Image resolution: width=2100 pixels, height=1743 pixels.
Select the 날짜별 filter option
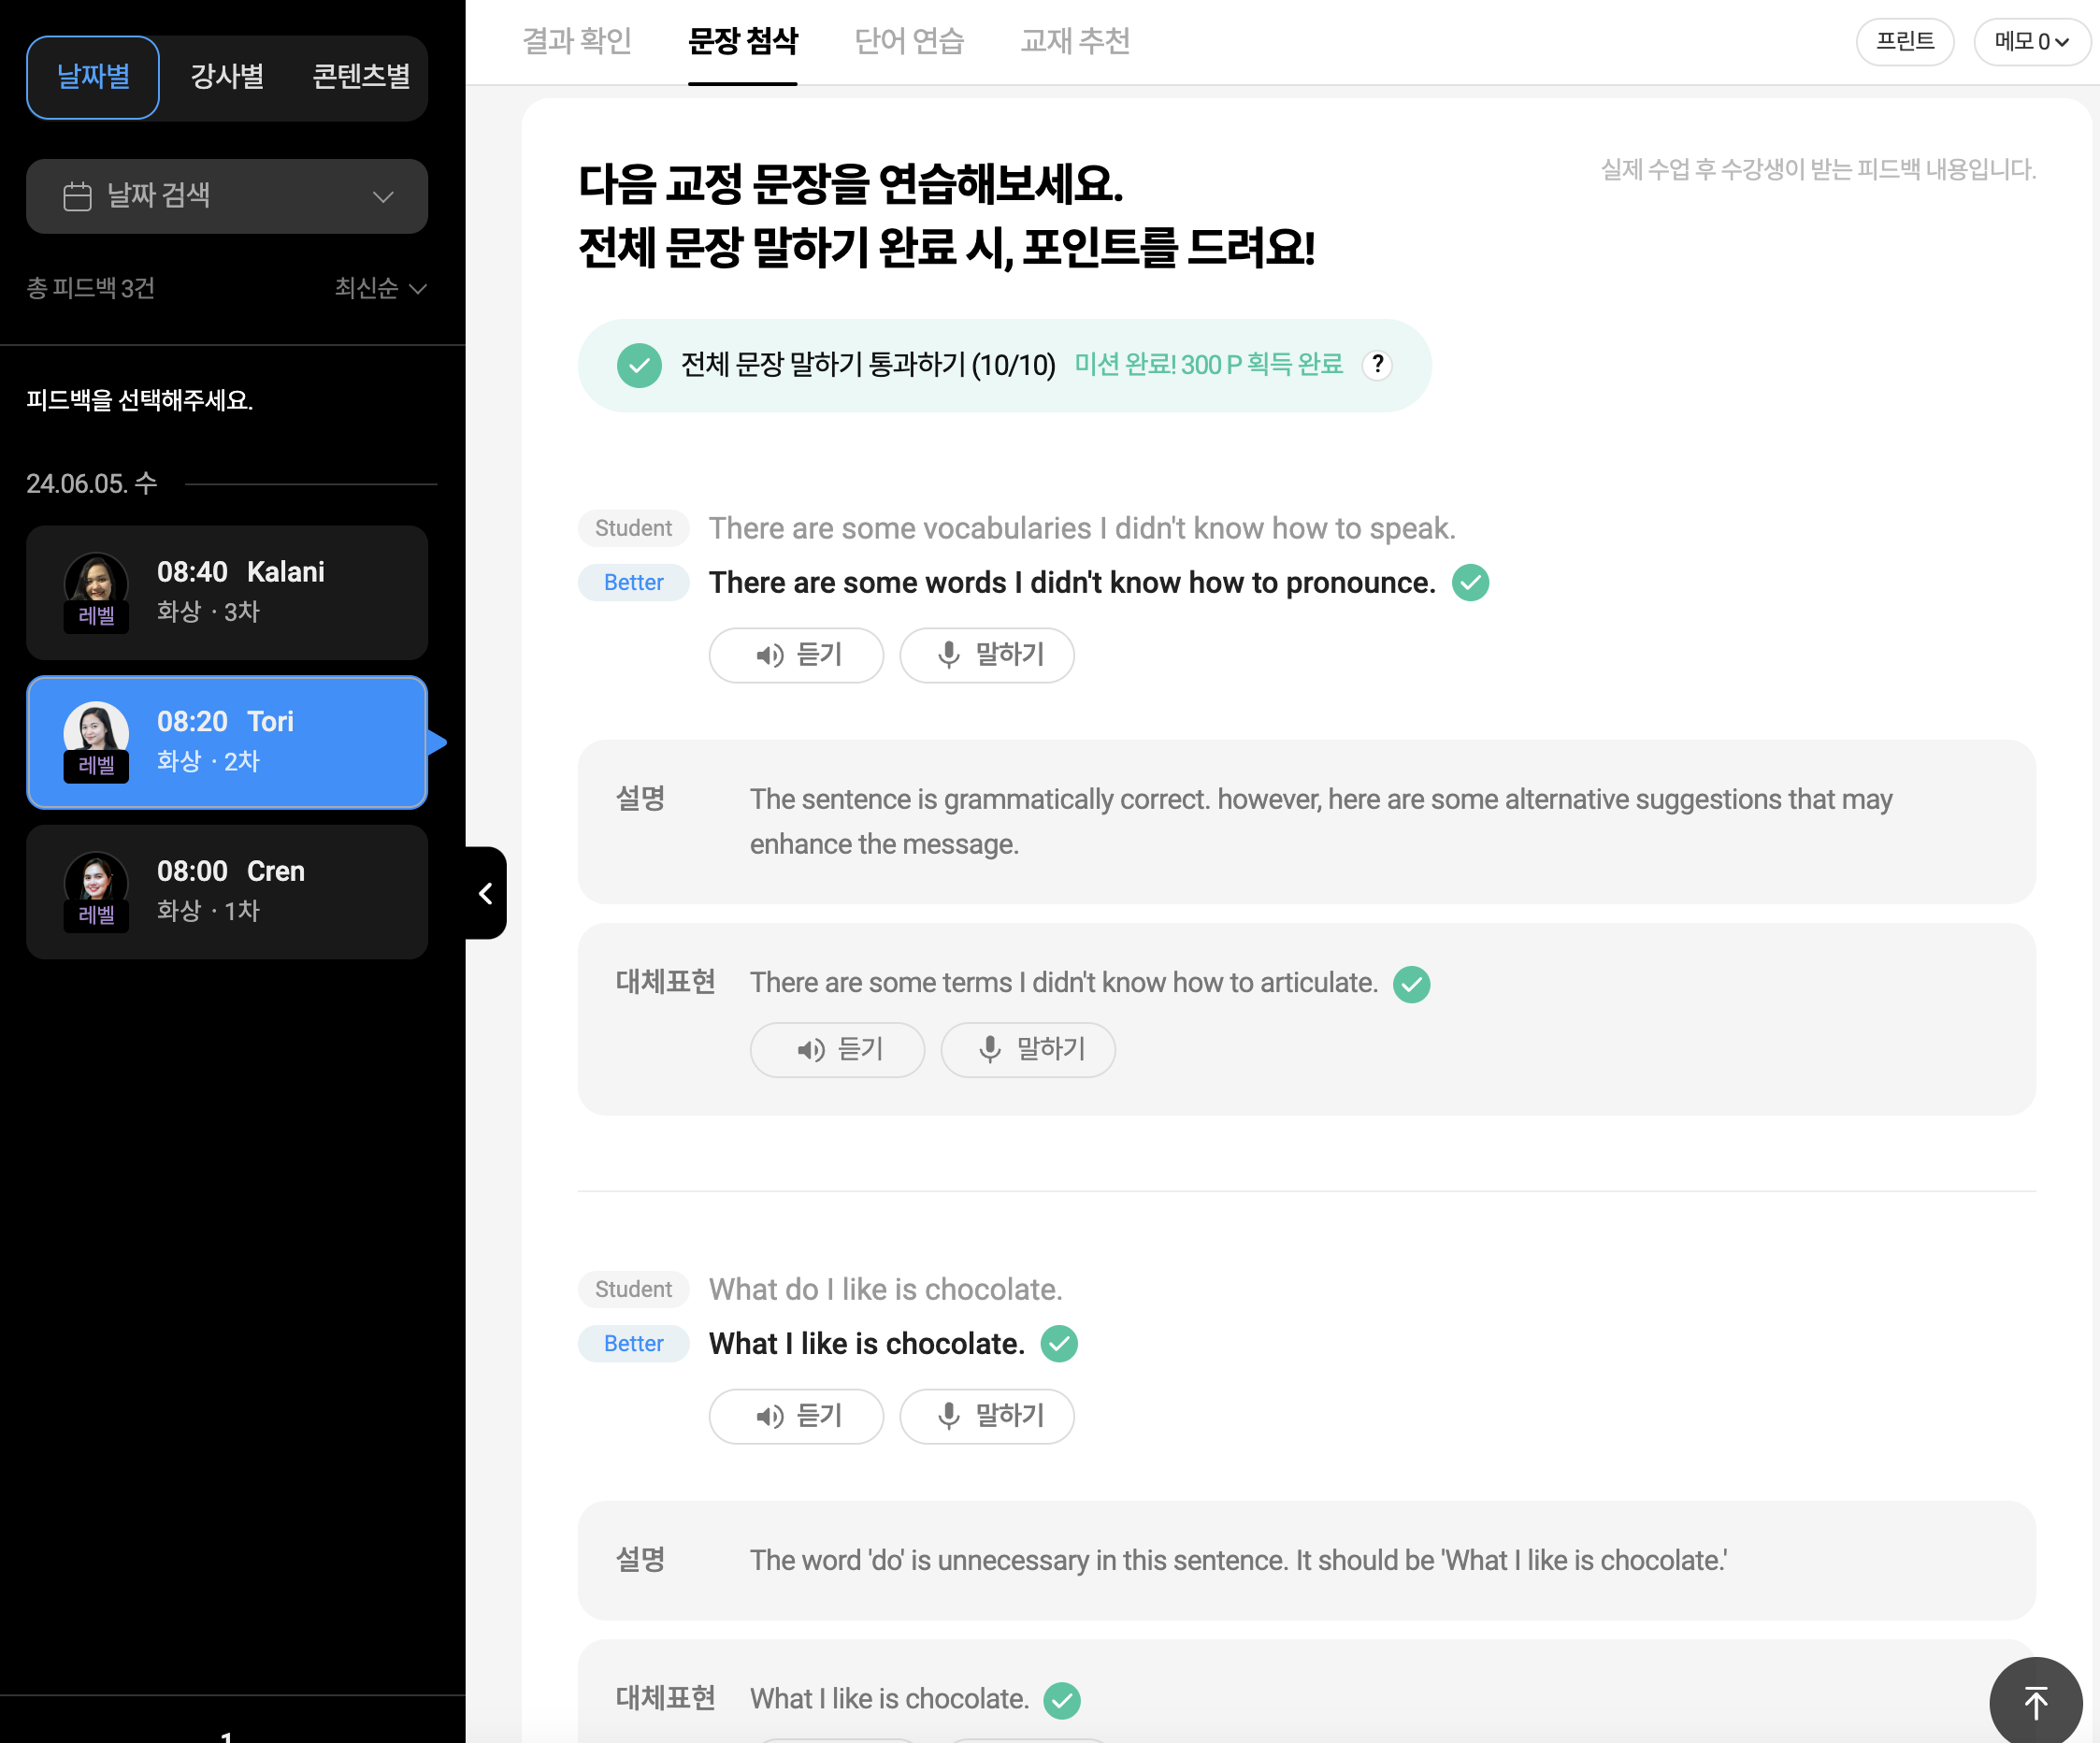click(x=92, y=77)
